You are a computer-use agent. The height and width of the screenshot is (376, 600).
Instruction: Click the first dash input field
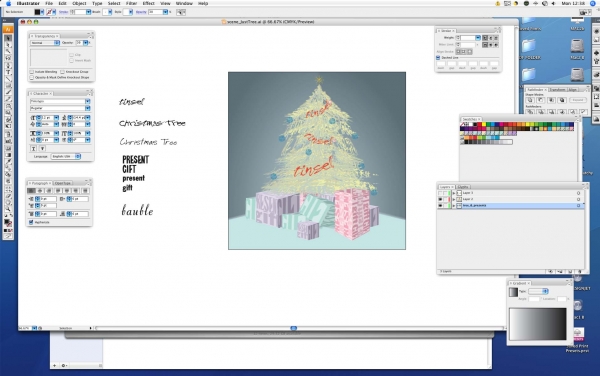click(x=441, y=64)
